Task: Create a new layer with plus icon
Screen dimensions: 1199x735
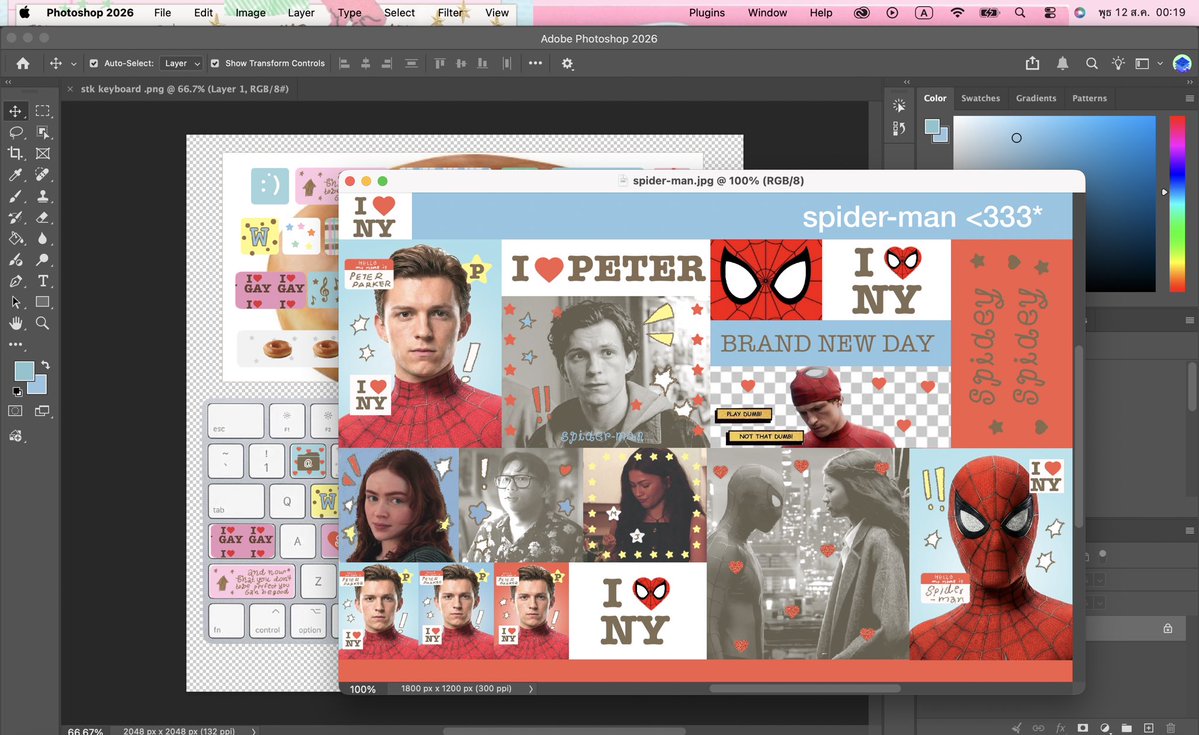Action: click(x=1149, y=728)
